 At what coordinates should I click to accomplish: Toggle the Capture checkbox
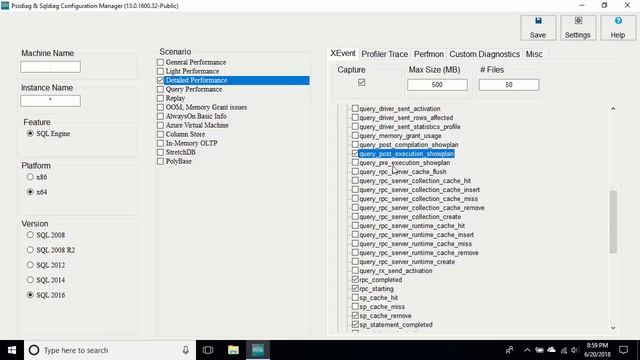[x=362, y=82]
